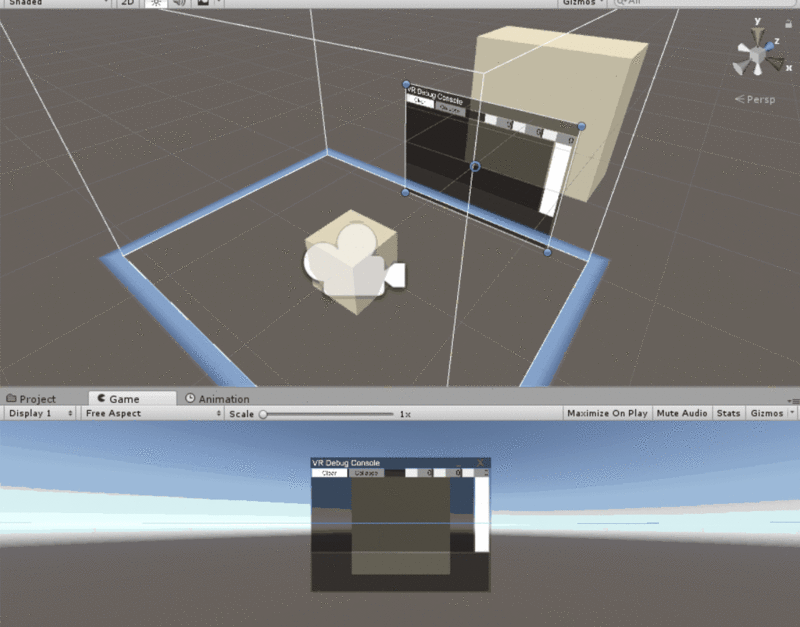This screenshot has width=800, height=627.
Task: Click the canvas top-left corner handle
Action: click(x=406, y=84)
